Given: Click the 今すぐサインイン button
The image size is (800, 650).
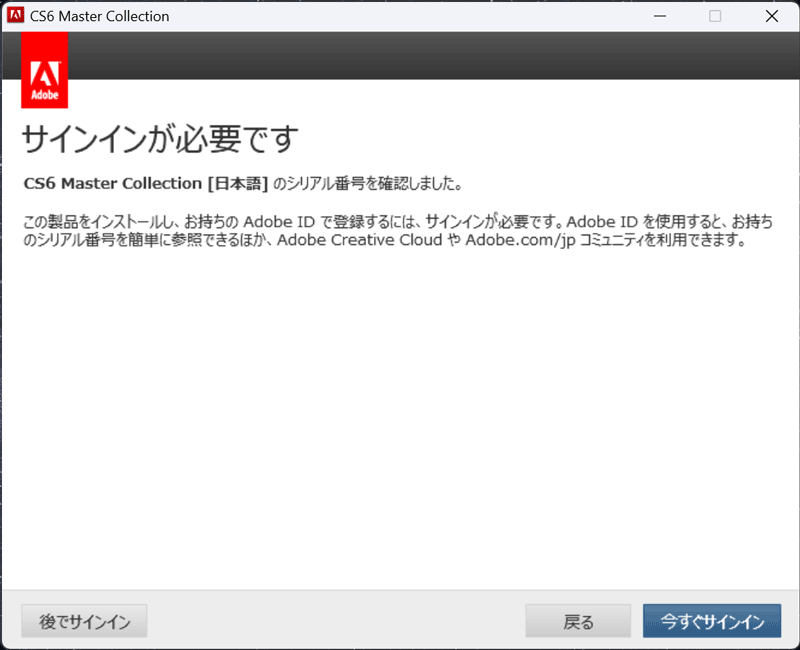Looking at the screenshot, I should 712,621.
